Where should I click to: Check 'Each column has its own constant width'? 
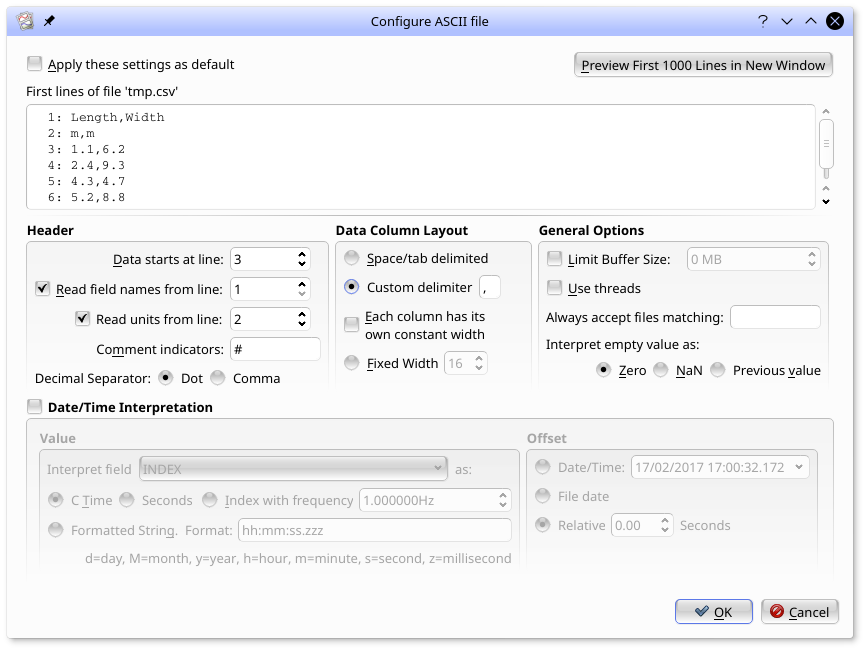click(352, 324)
